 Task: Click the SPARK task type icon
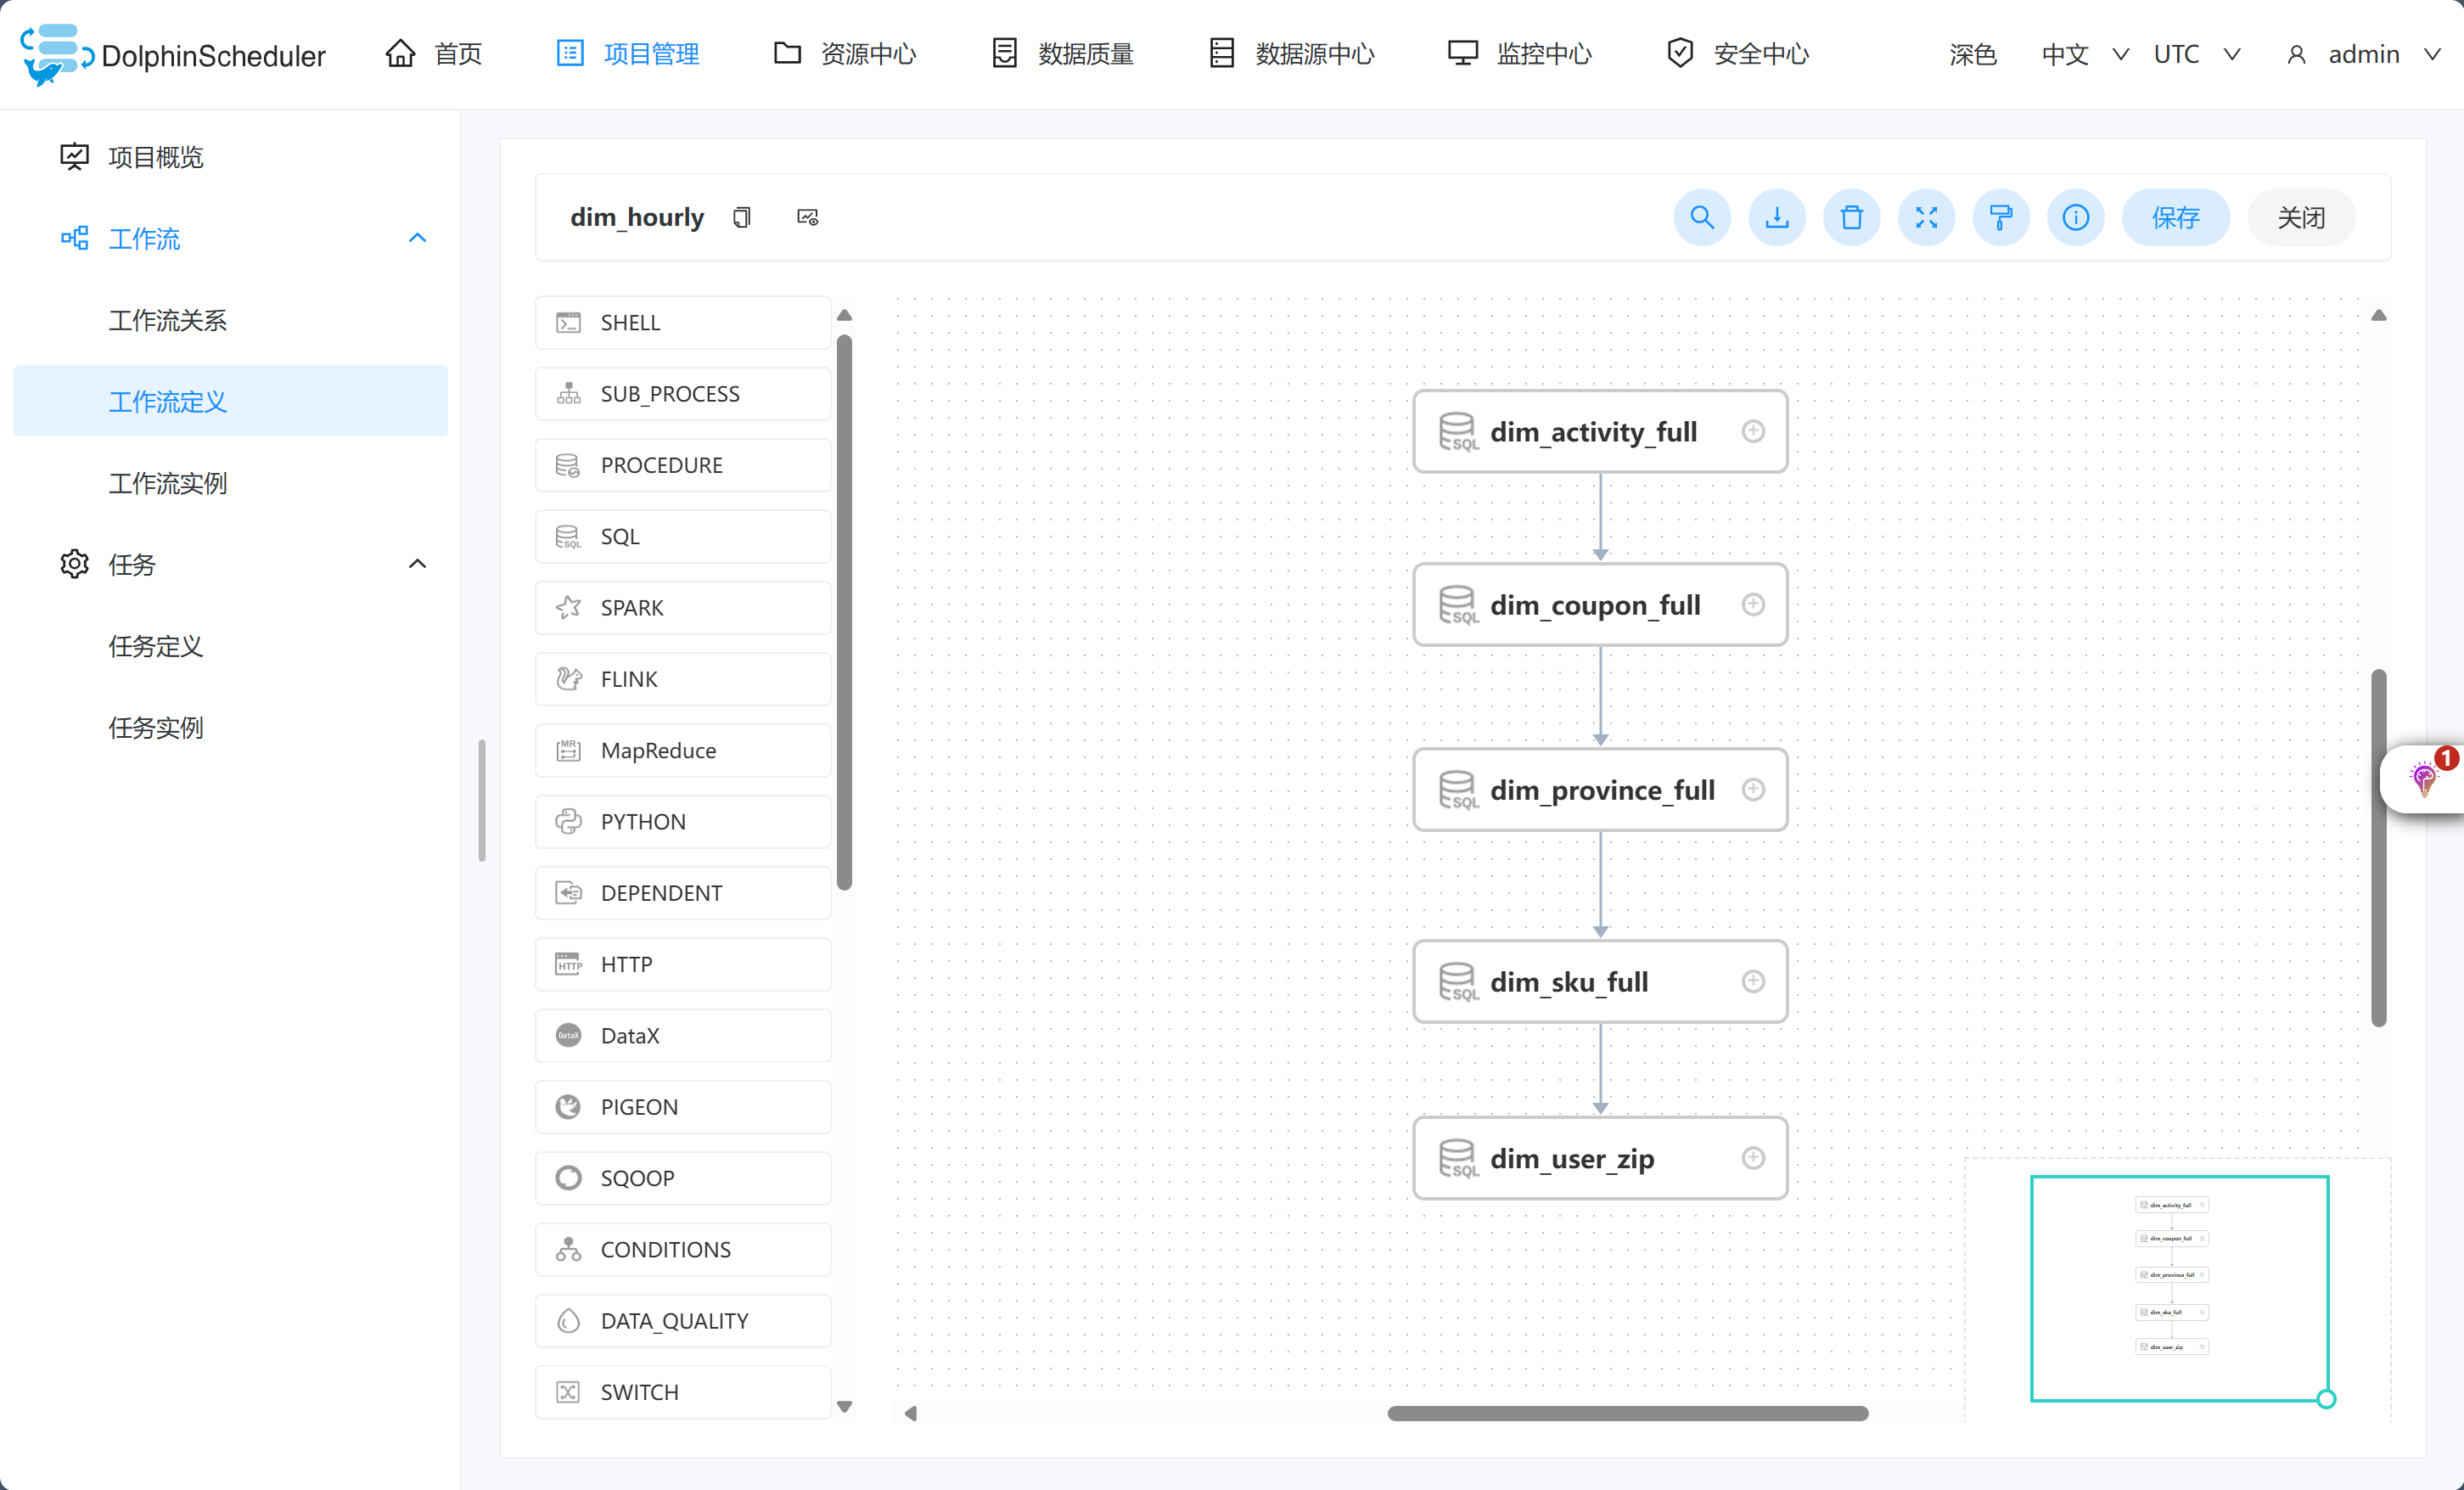pos(569,606)
